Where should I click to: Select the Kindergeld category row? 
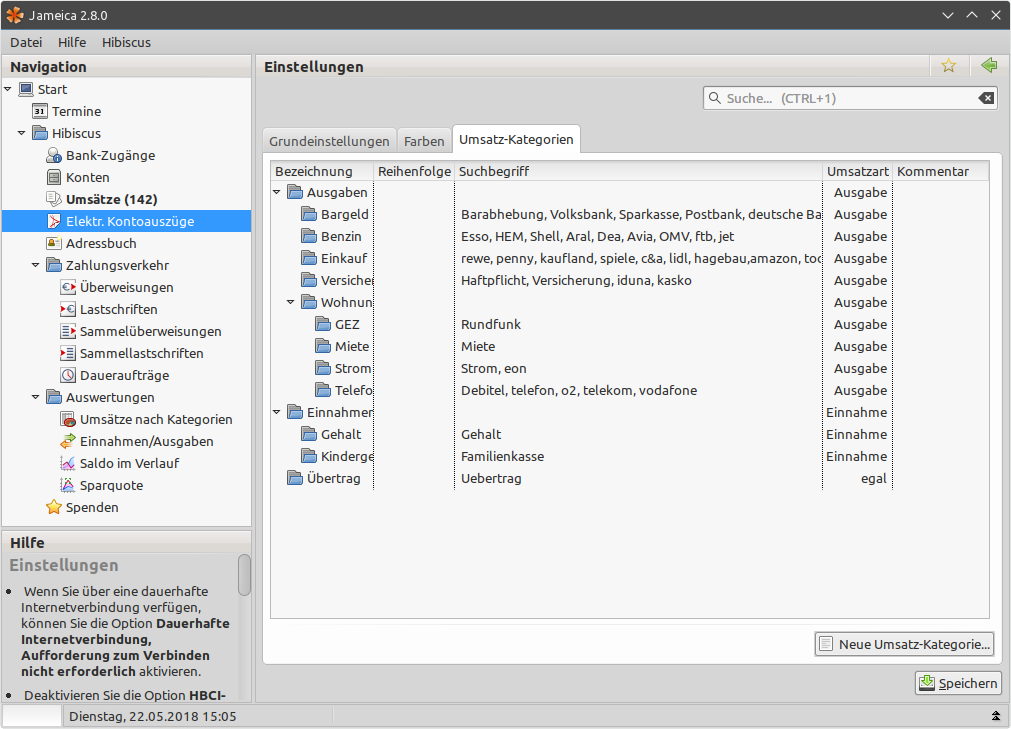[629, 456]
